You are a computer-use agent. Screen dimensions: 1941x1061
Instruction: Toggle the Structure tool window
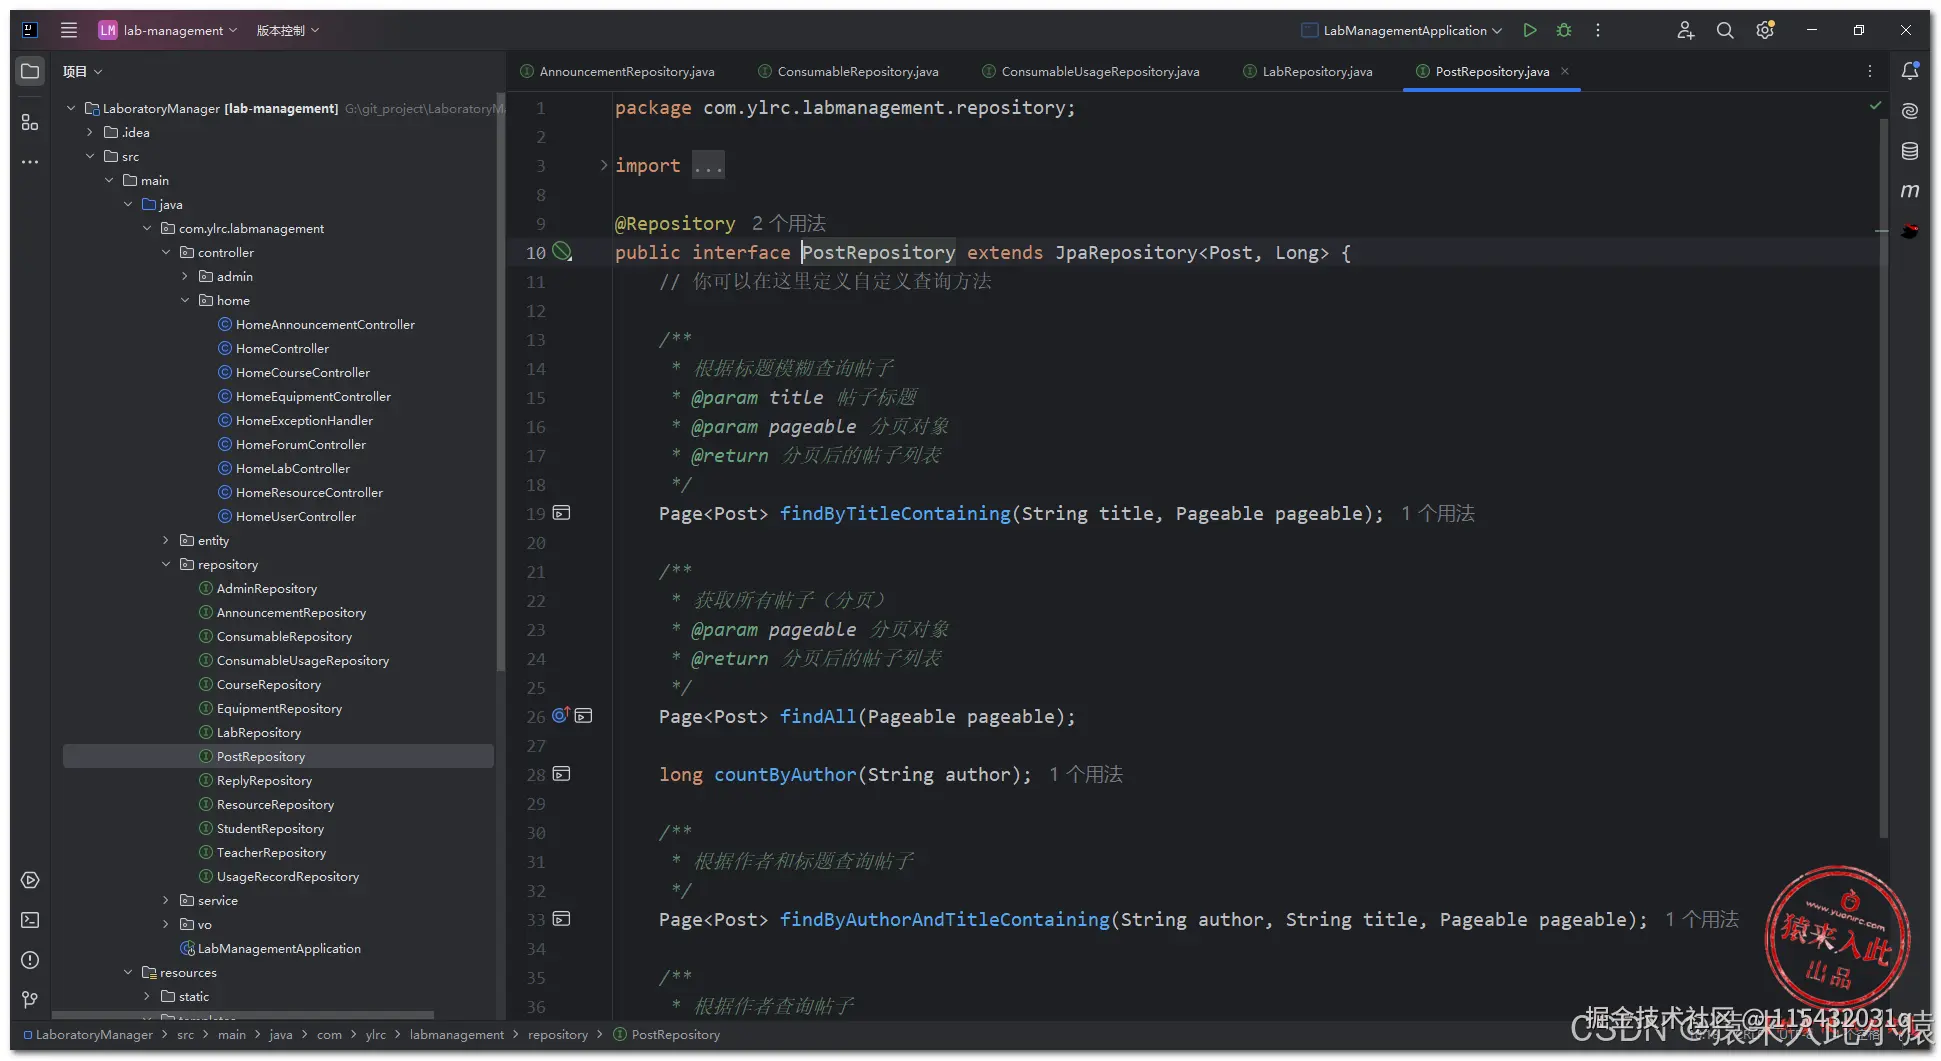(x=30, y=122)
